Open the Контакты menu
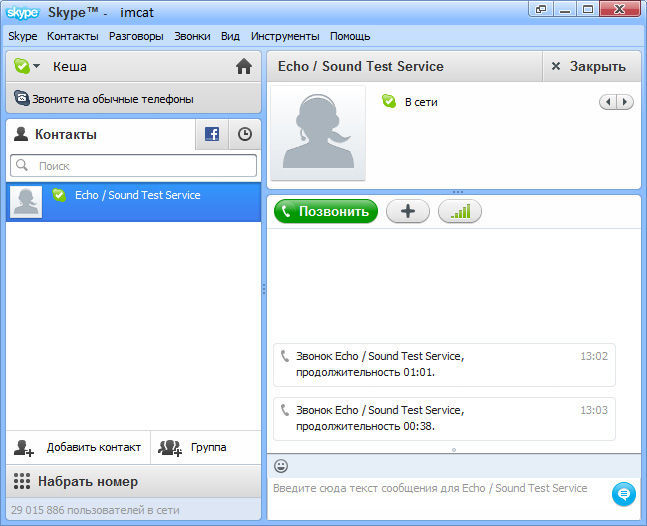647x526 pixels. [x=72, y=36]
